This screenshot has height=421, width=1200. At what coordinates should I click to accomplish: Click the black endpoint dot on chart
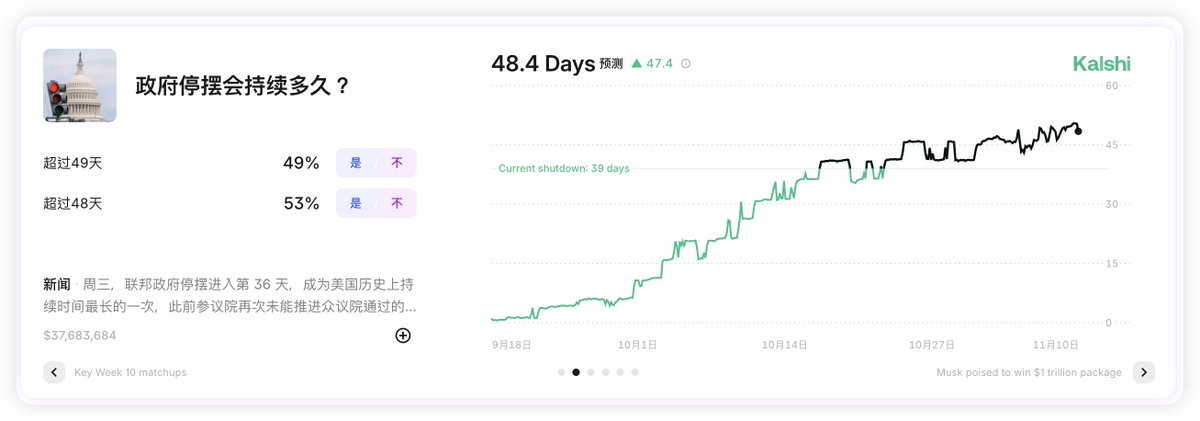click(1078, 131)
